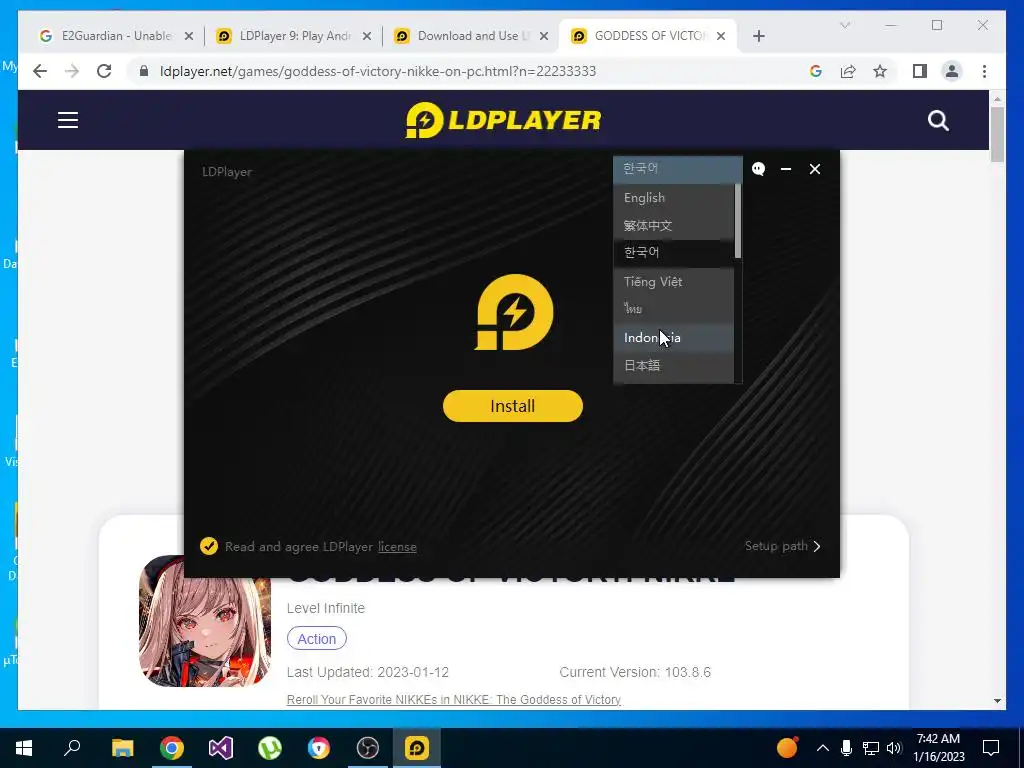Open uTorrent from taskbar
Viewport: 1024px width, 768px height.
click(x=270, y=748)
